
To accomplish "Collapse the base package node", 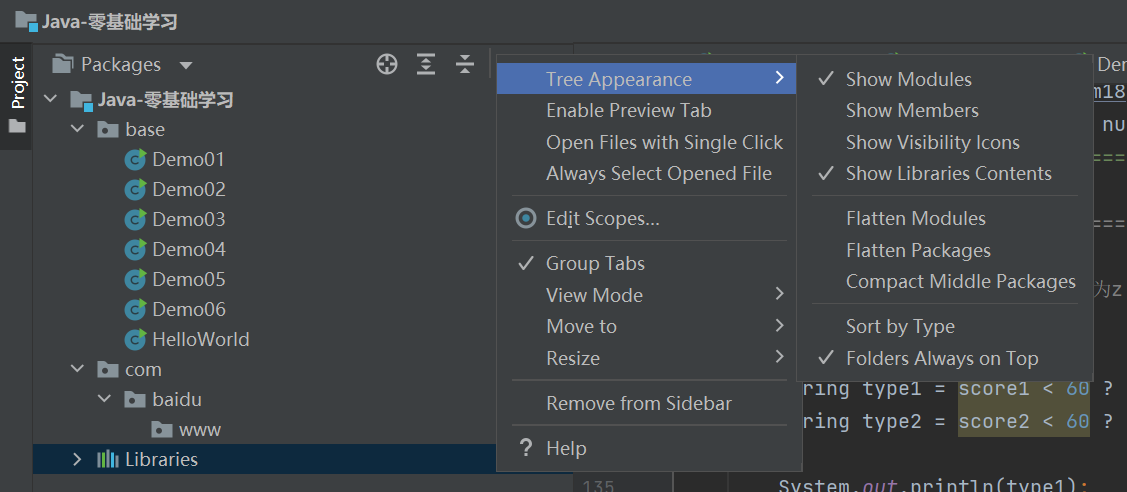I will click(78, 130).
